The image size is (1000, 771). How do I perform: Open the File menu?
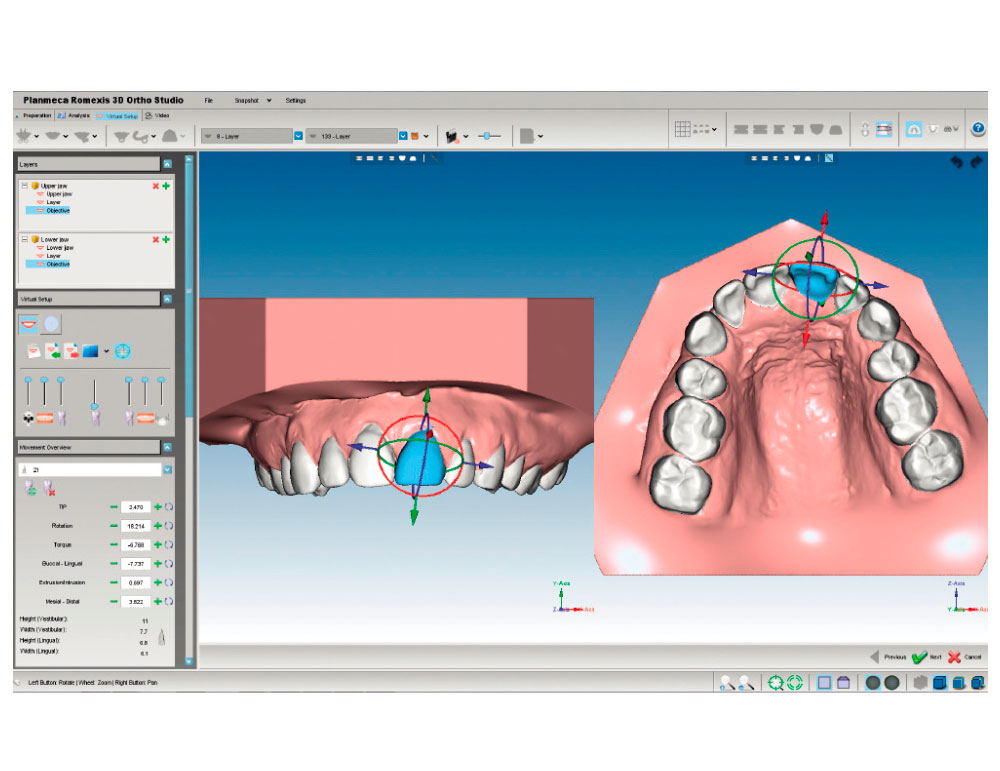[209, 101]
